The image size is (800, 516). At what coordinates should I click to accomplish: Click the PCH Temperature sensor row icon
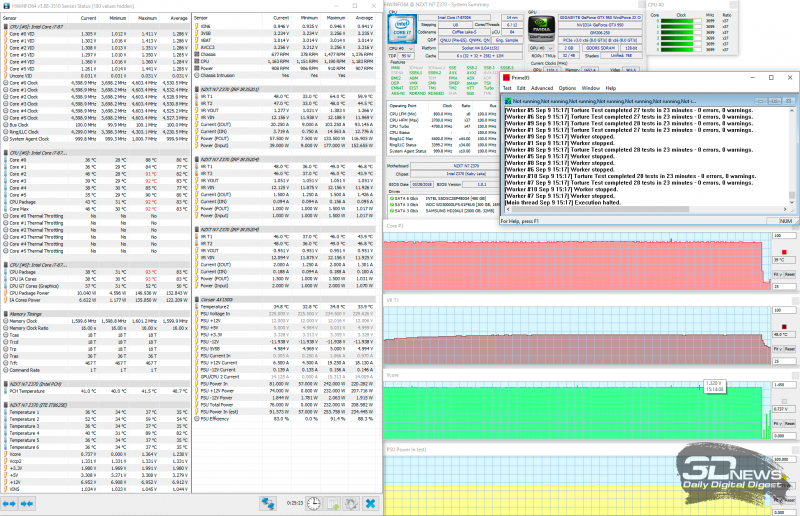tap(6, 391)
